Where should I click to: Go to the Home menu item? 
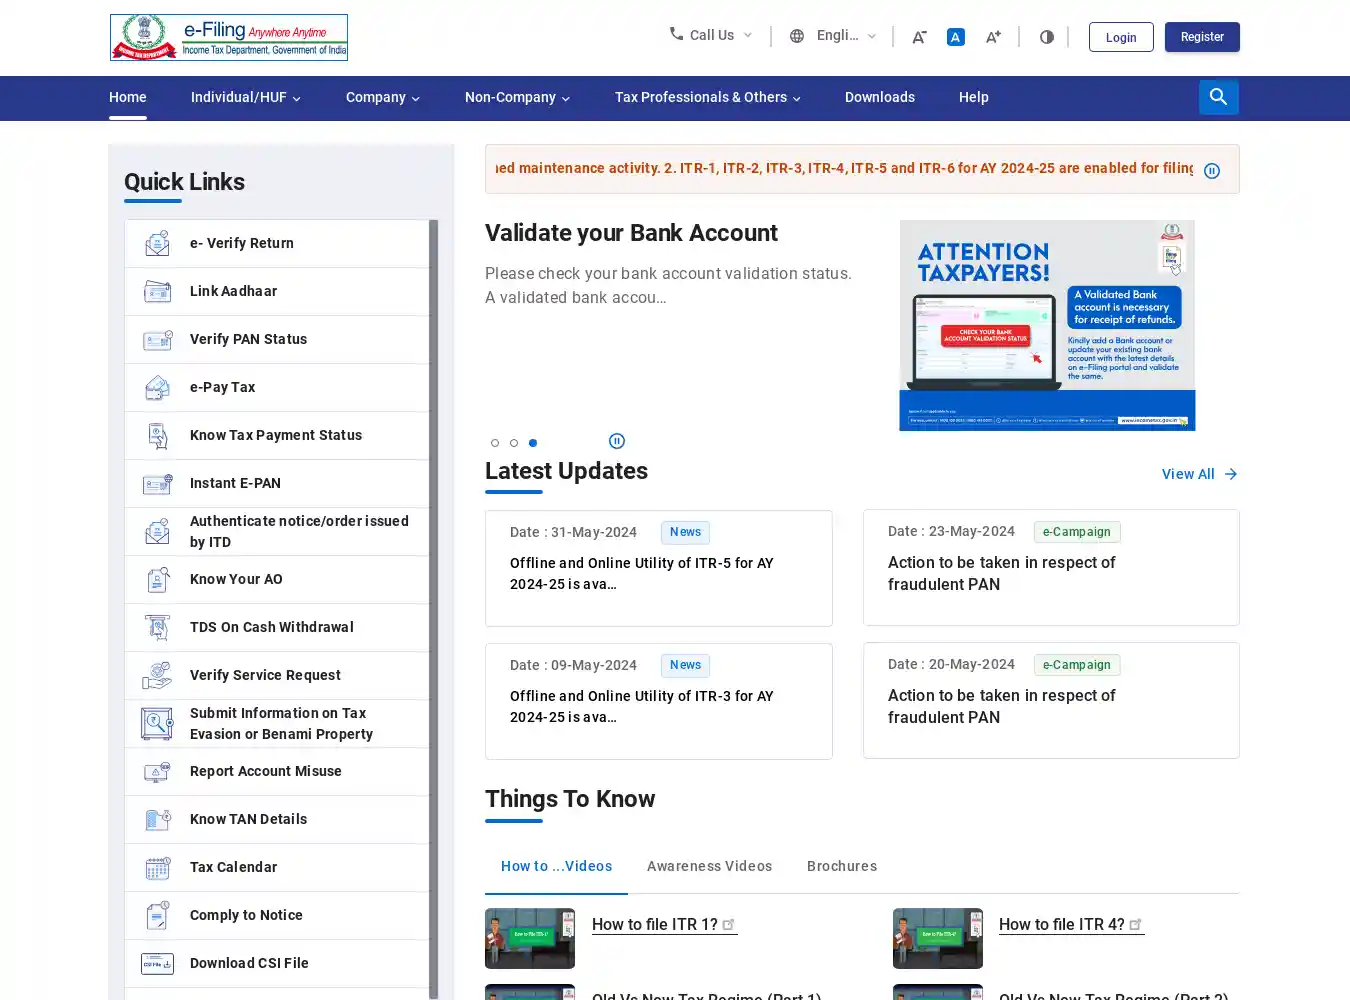(128, 97)
